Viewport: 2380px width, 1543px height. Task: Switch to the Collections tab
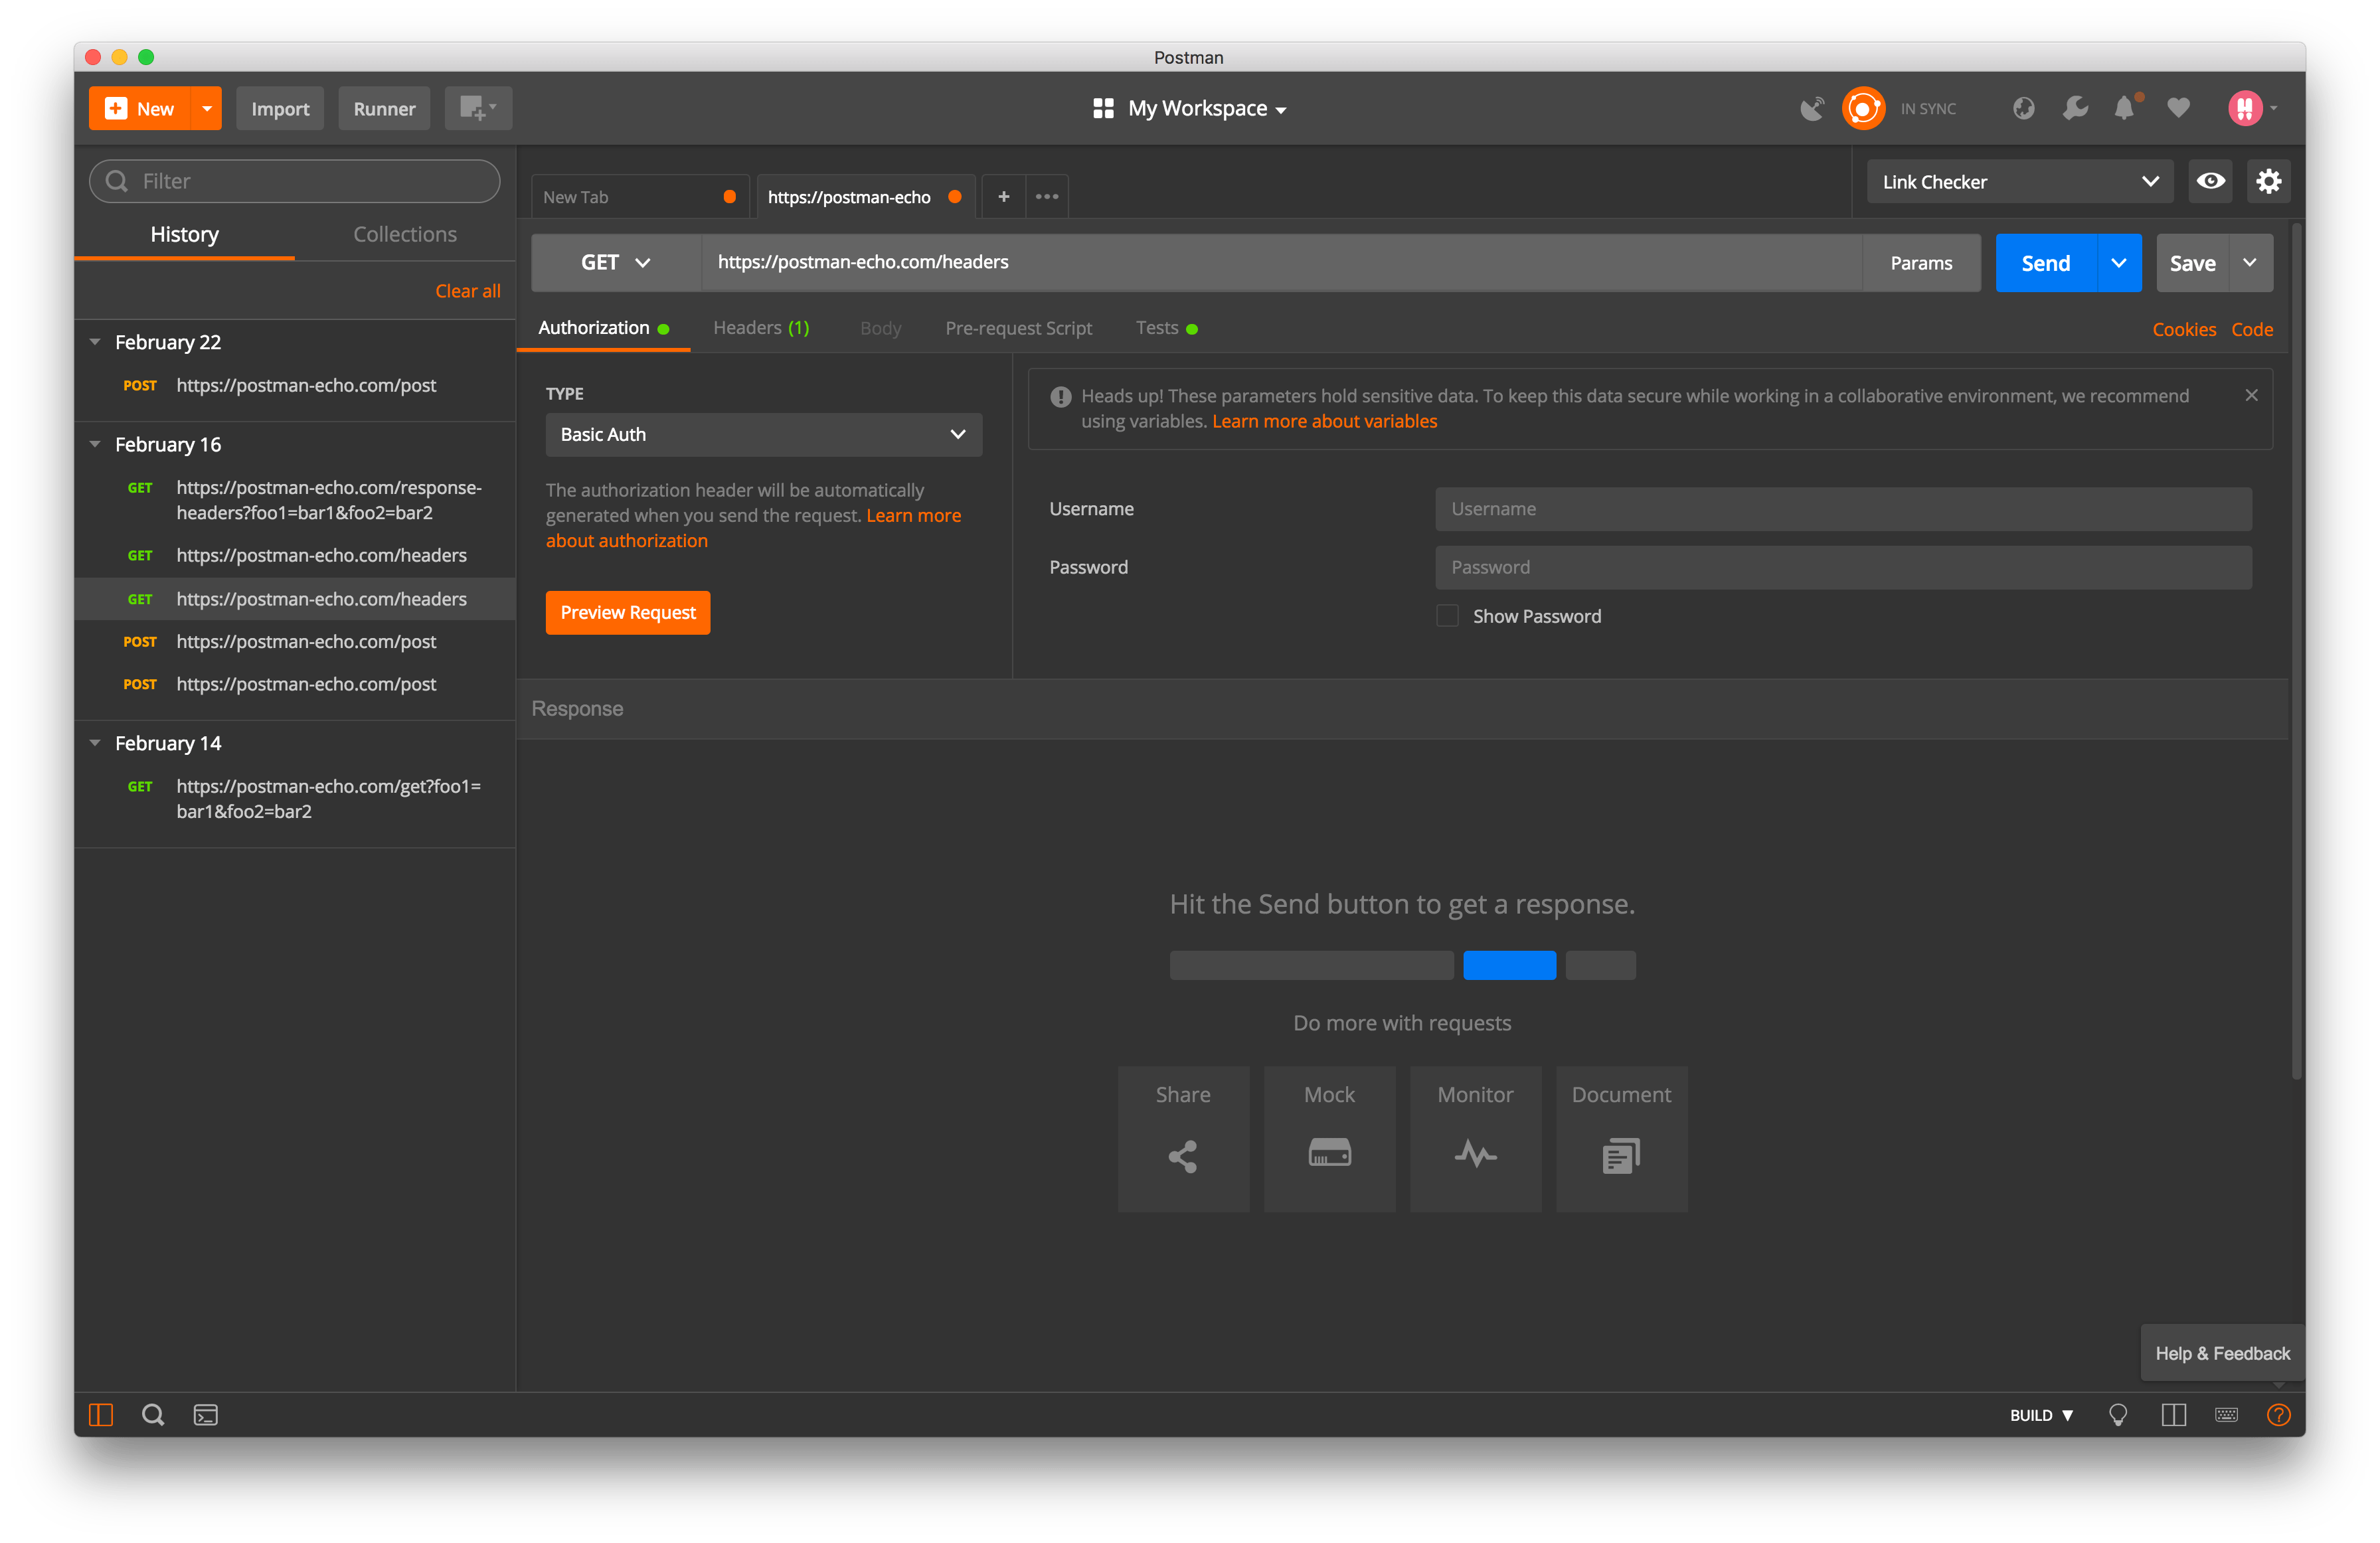pos(404,234)
